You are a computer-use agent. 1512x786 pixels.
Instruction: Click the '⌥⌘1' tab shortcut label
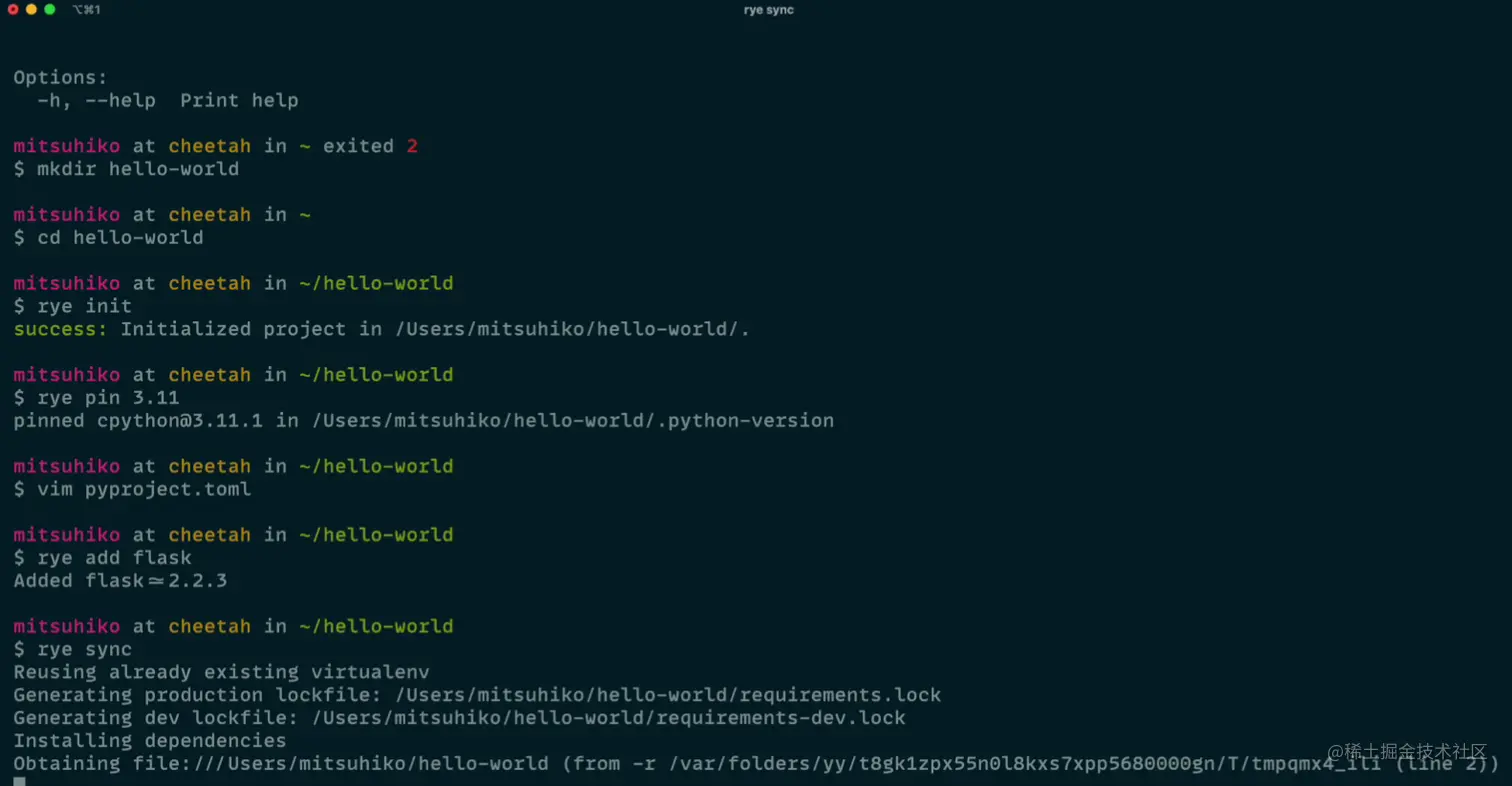coord(87,10)
